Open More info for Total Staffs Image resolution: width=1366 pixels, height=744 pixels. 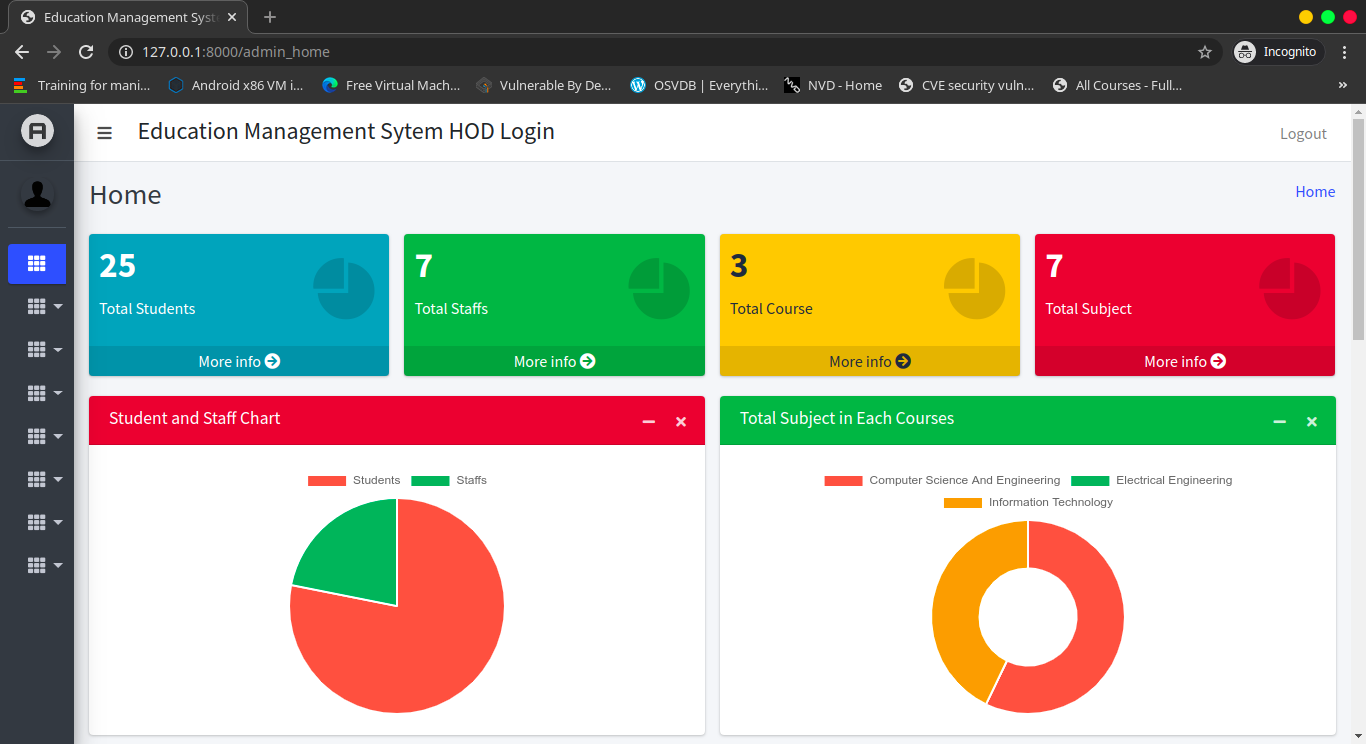click(554, 361)
